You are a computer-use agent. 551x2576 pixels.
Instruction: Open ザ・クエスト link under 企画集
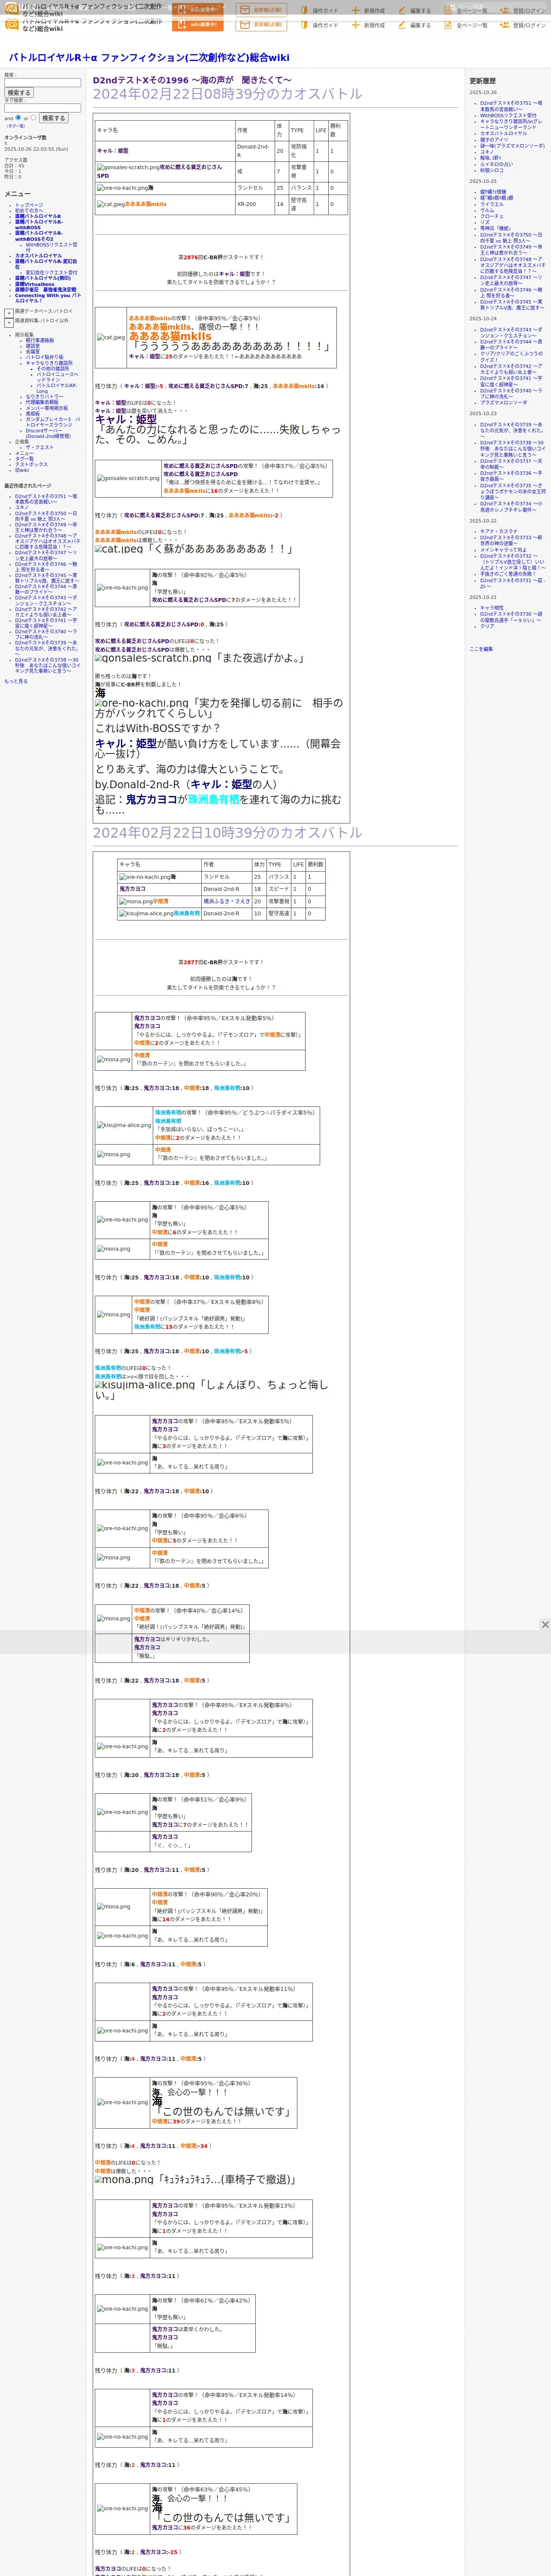tap(40, 447)
